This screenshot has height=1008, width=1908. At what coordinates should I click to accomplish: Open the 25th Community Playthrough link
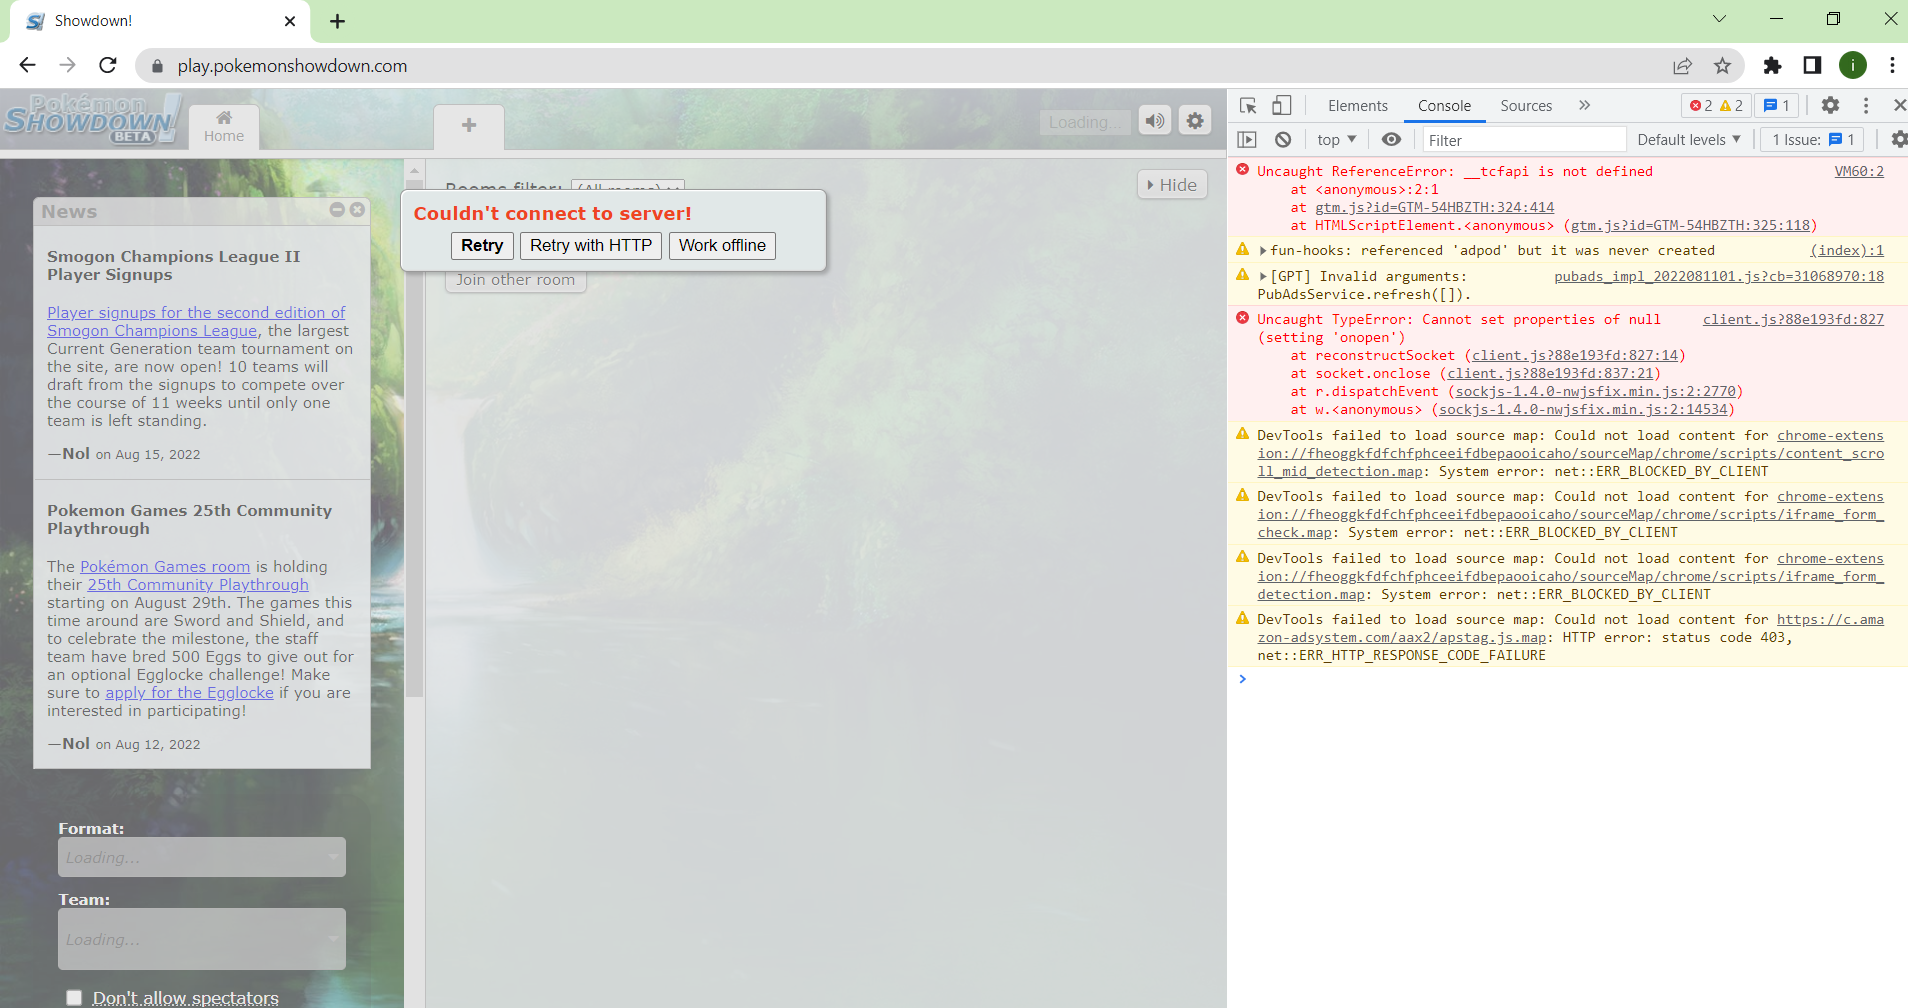198,585
